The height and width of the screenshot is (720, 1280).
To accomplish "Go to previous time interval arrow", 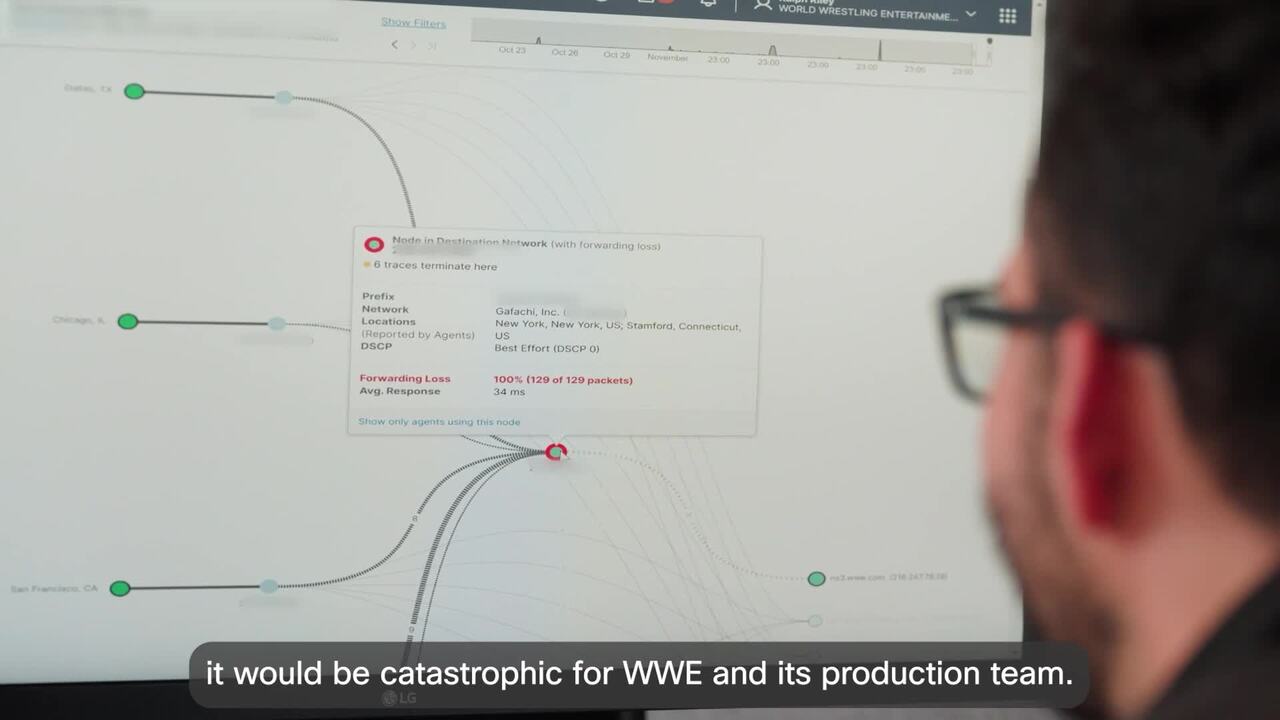I will pos(394,45).
